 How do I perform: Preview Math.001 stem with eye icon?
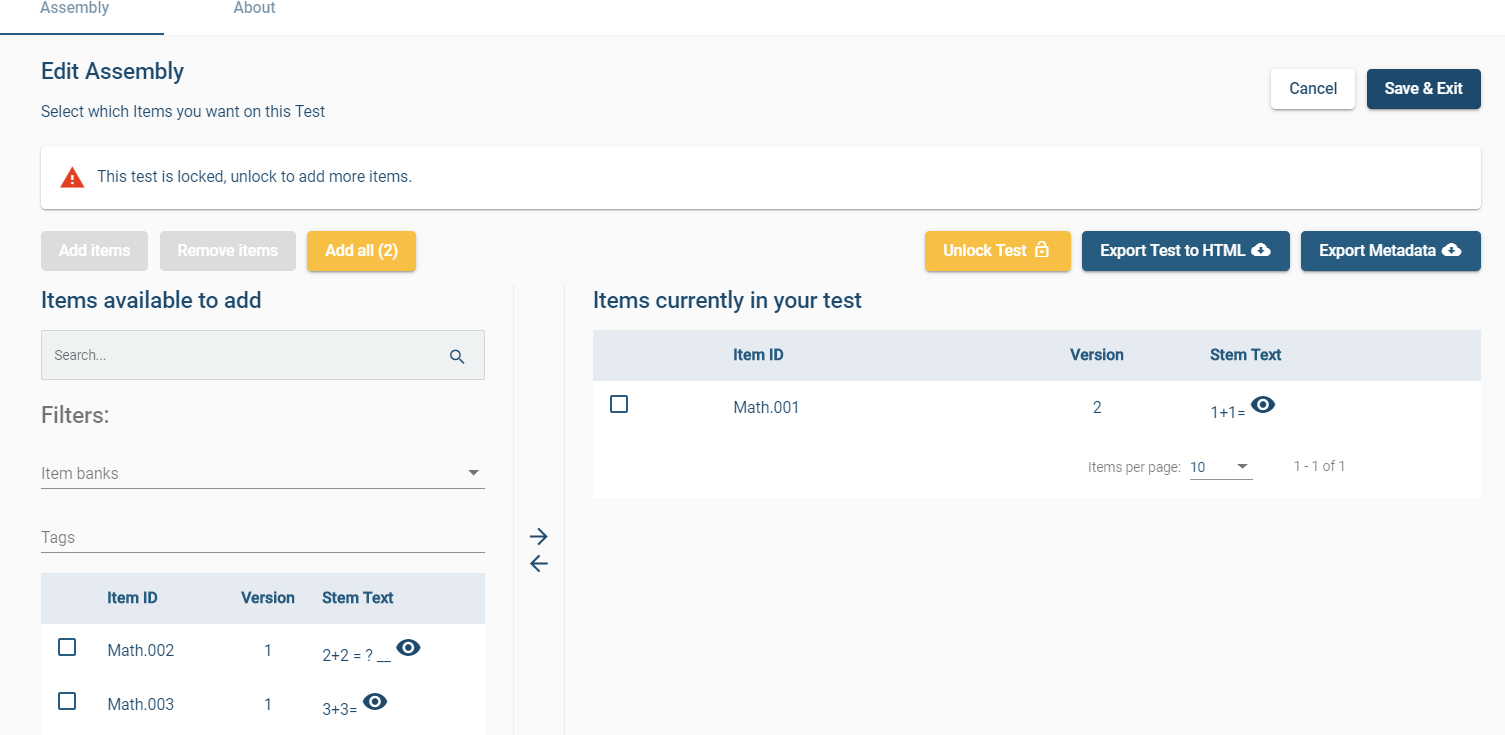pyautogui.click(x=1263, y=405)
